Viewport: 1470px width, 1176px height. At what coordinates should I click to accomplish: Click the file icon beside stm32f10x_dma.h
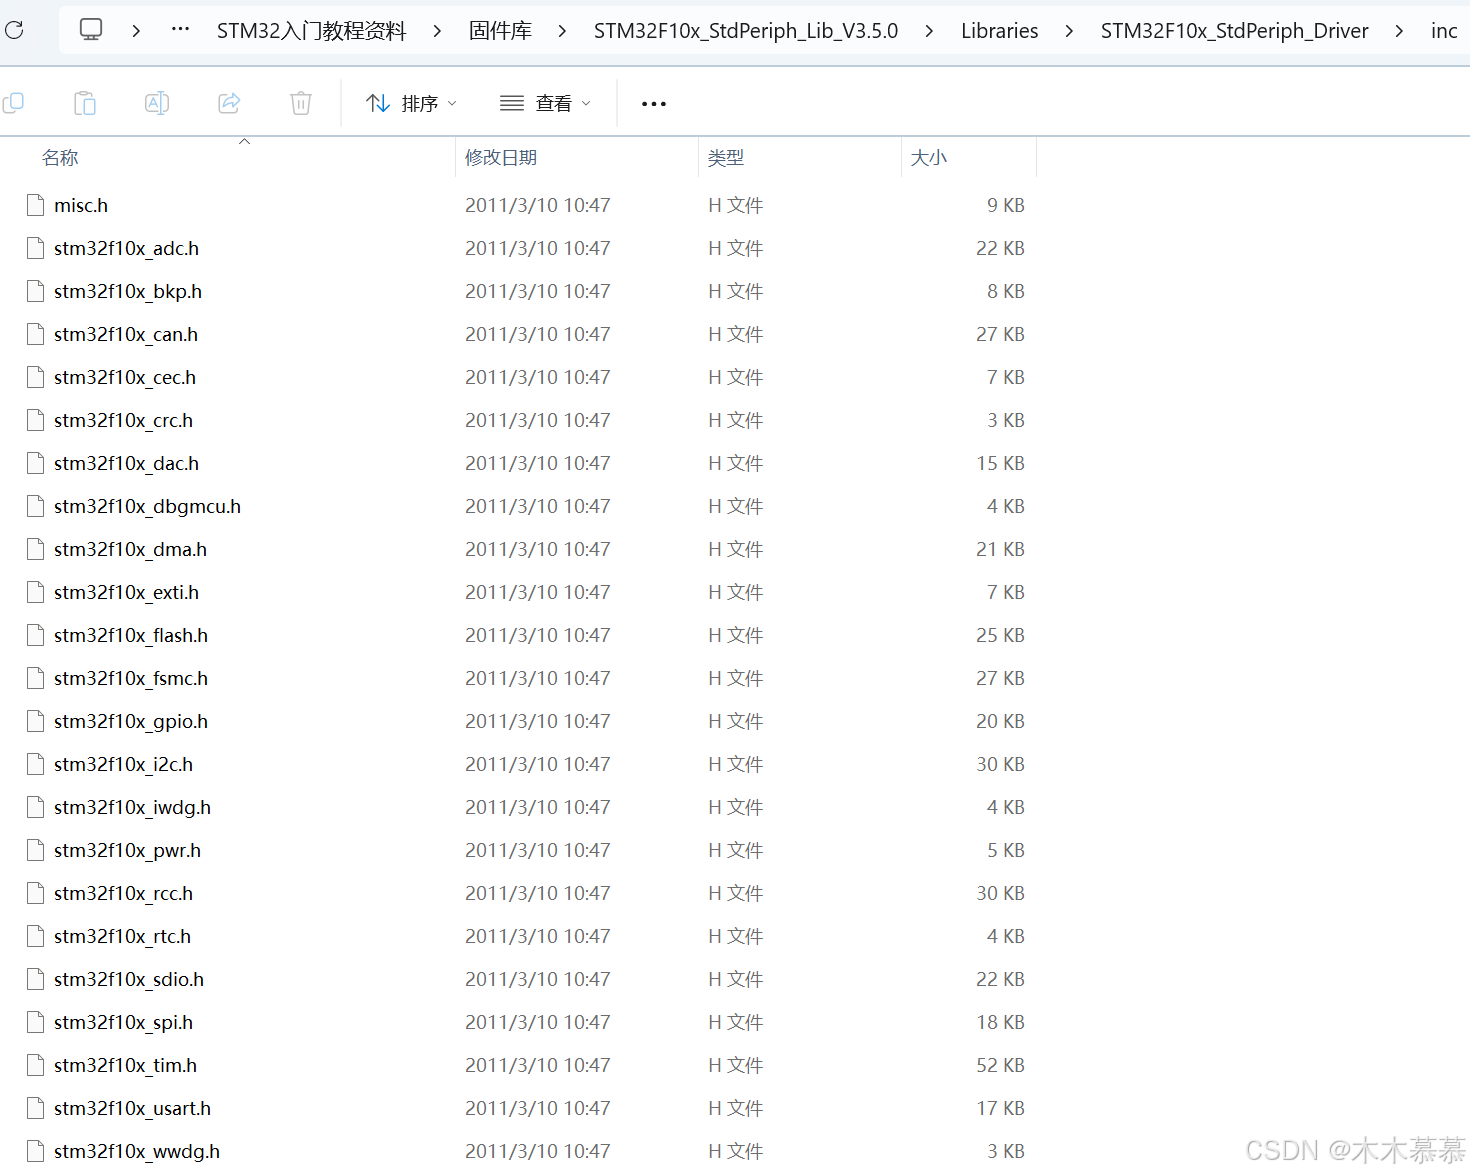[x=36, y=549]
